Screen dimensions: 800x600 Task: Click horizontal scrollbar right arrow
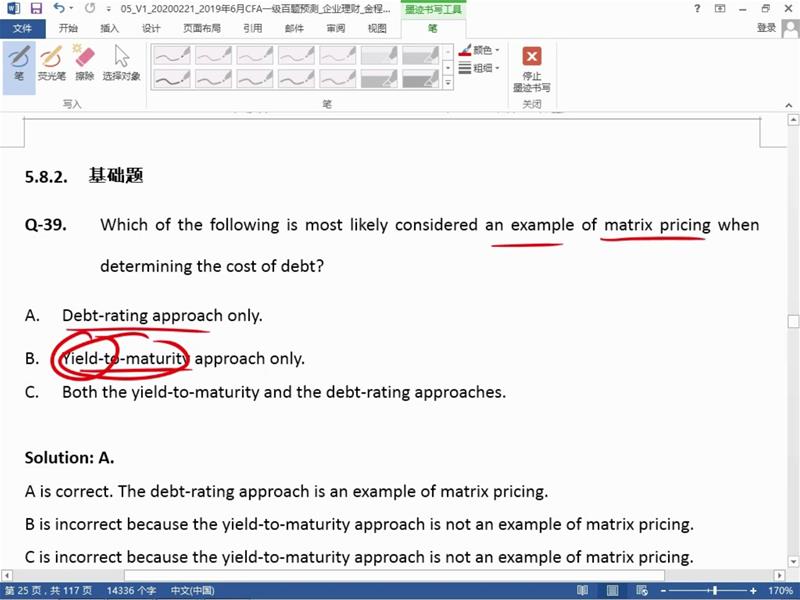coord(779,576)
